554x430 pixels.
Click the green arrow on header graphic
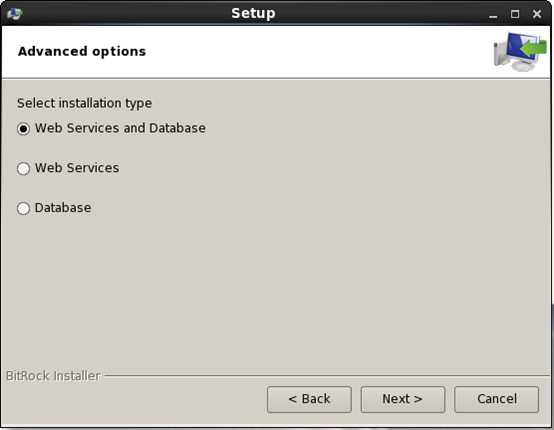click(534, 48)
